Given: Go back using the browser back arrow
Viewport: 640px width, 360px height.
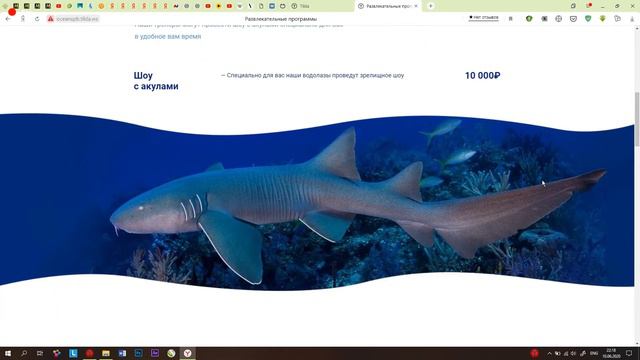Looking at the screenshot, I should tap(8, 19).
